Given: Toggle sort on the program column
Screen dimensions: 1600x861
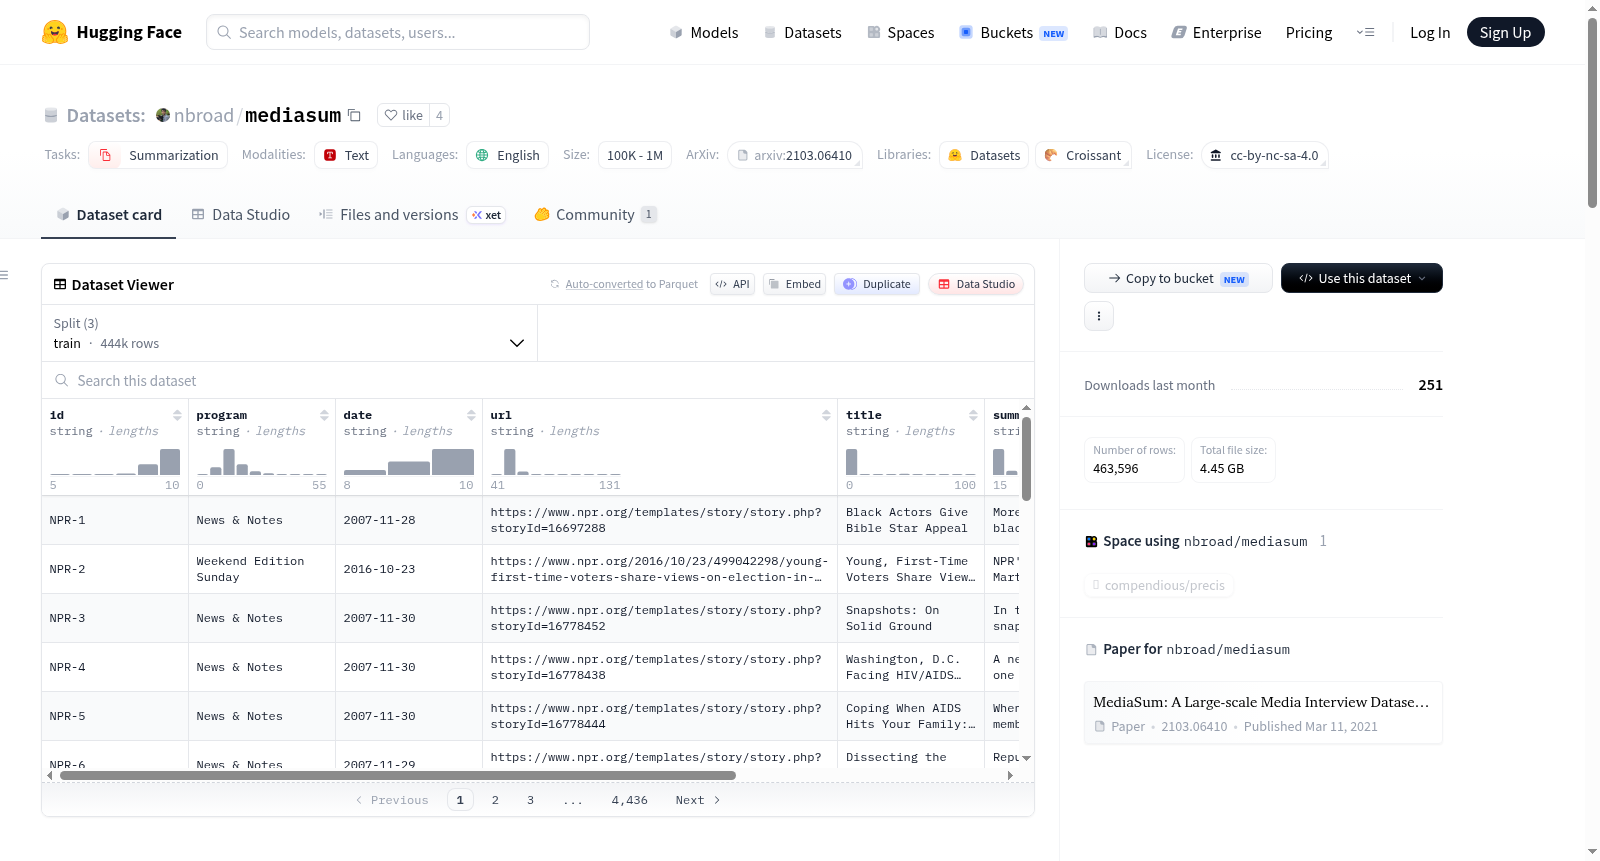Looking at the screenshot, I should (324, 415).
